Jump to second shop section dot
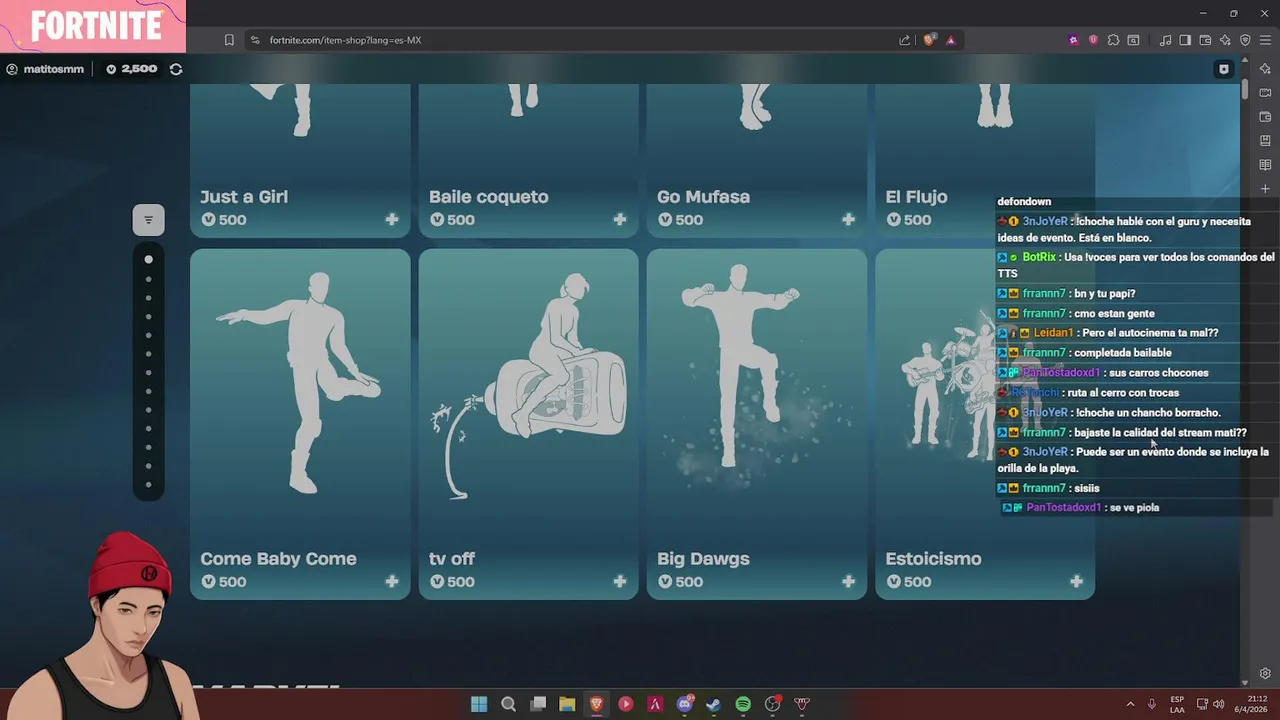Image resolution: width=1280 pixels, height=720 pixels. pos(148,278)
